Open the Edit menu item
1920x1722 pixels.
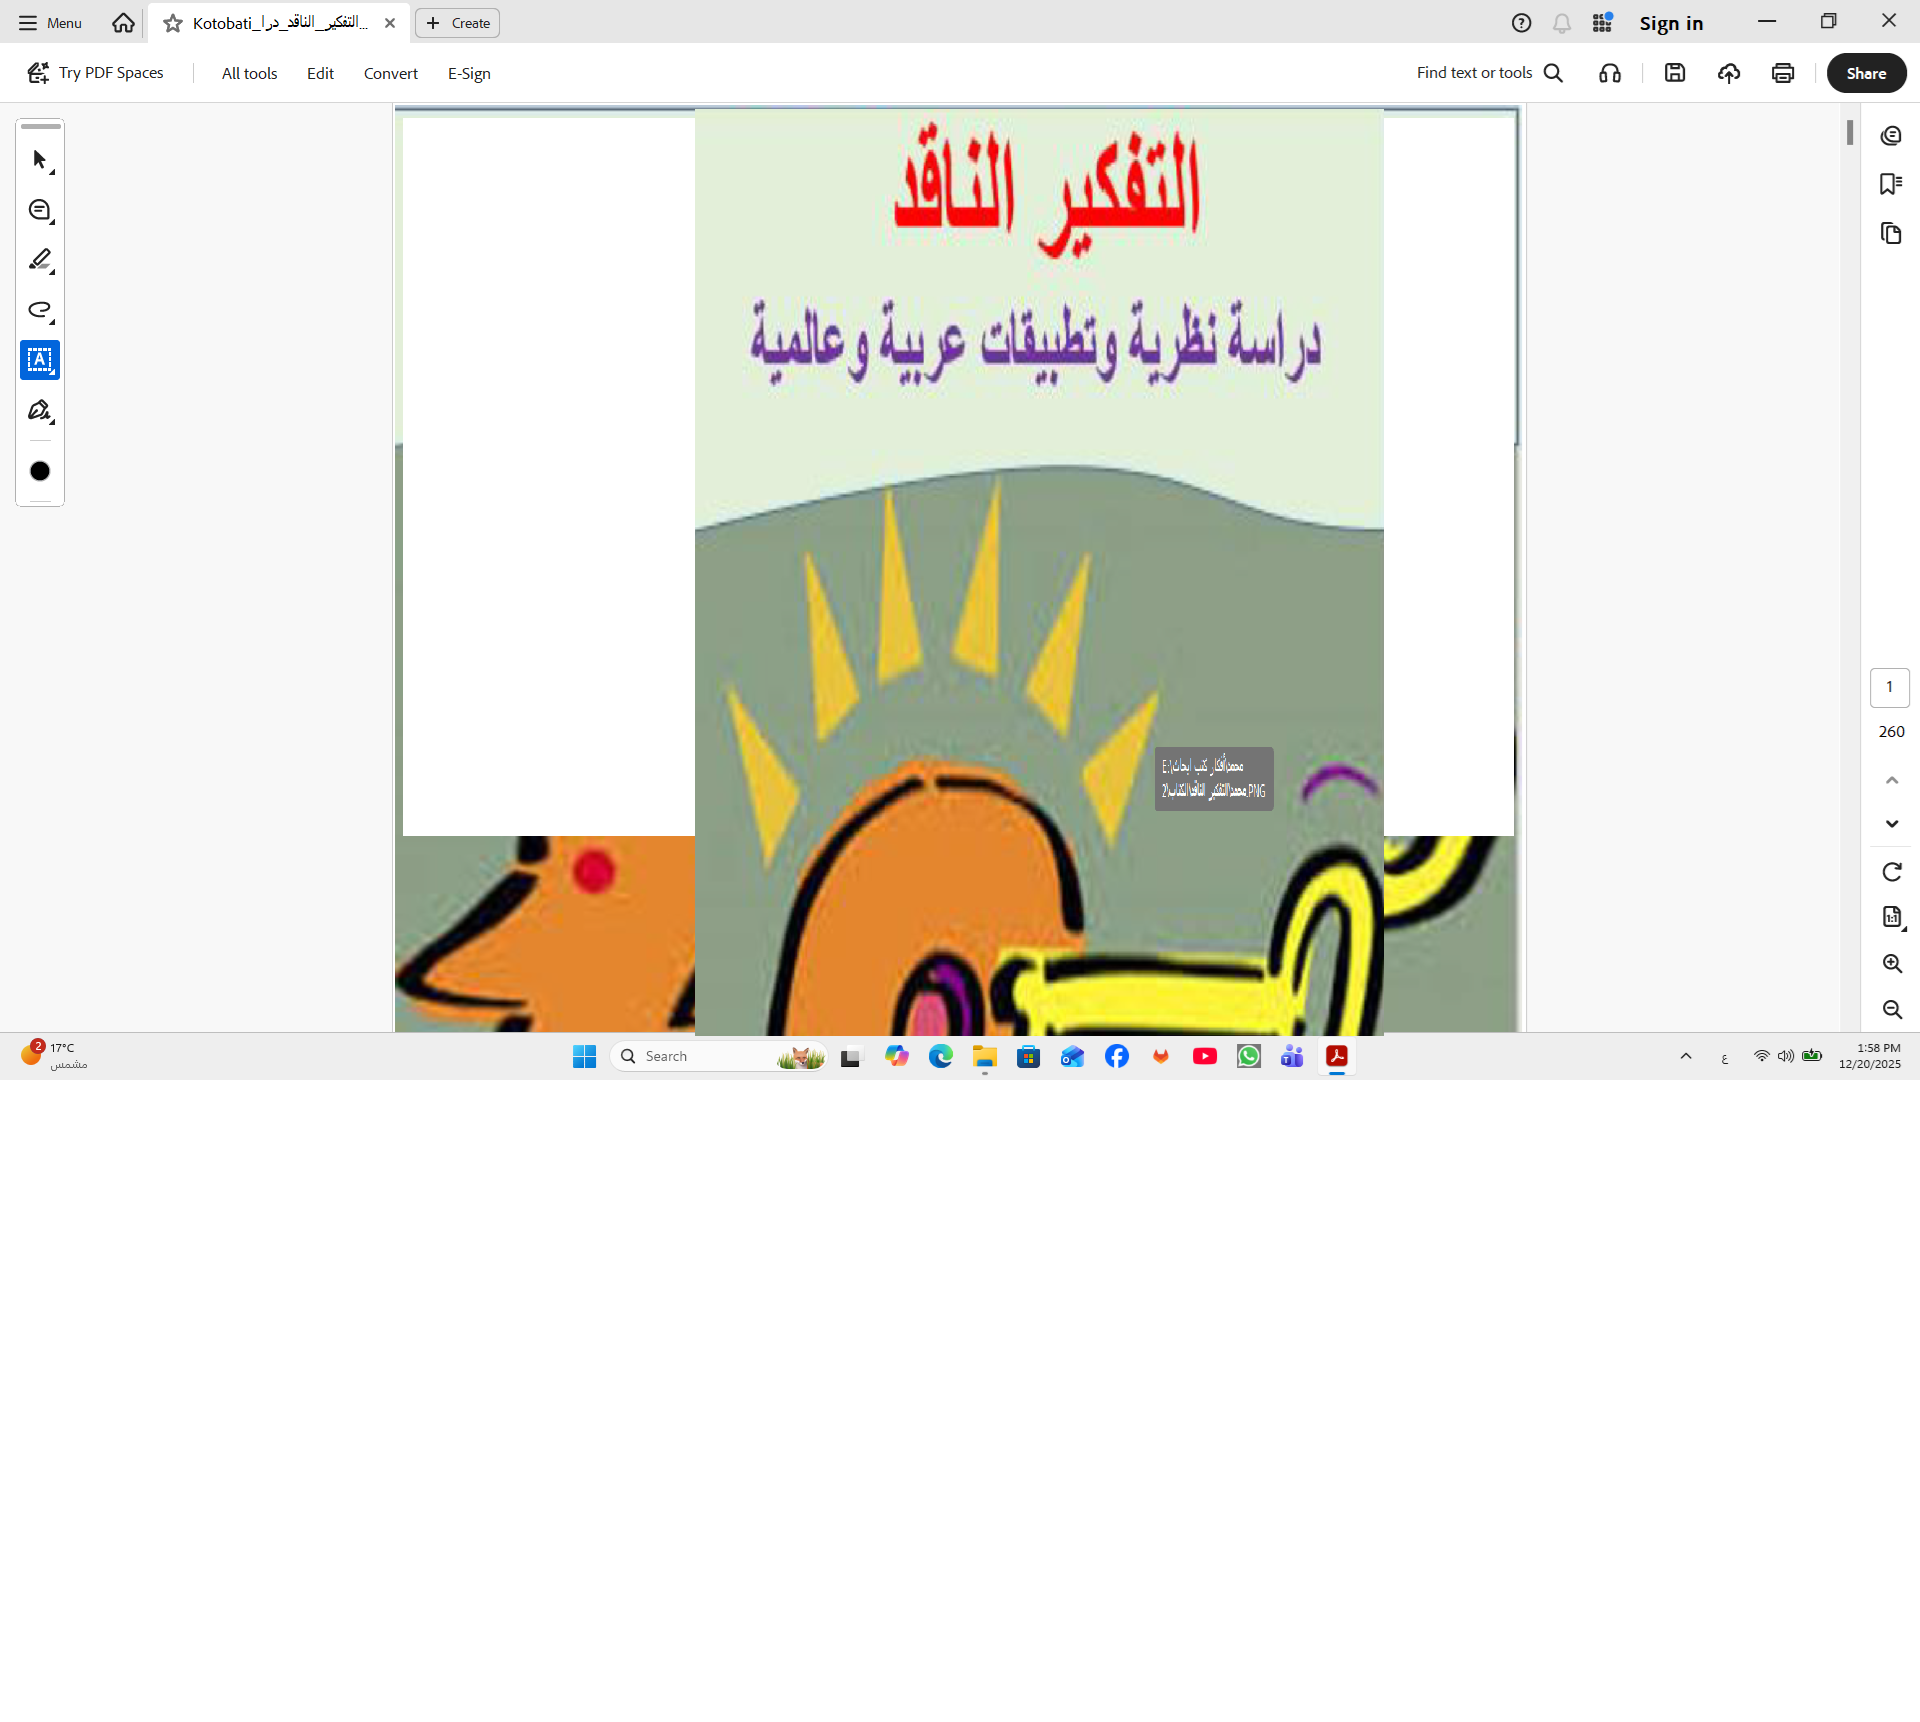pyautogui.click(x=320, y=73)
